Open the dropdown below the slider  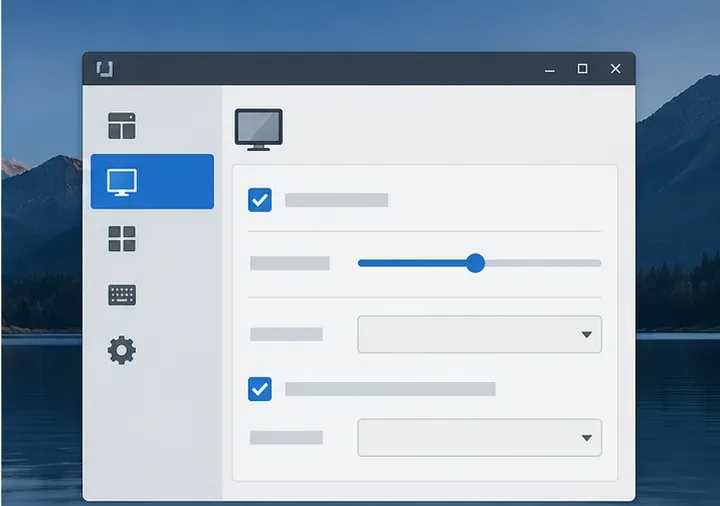pyautogui.click(x=479, y=334)
